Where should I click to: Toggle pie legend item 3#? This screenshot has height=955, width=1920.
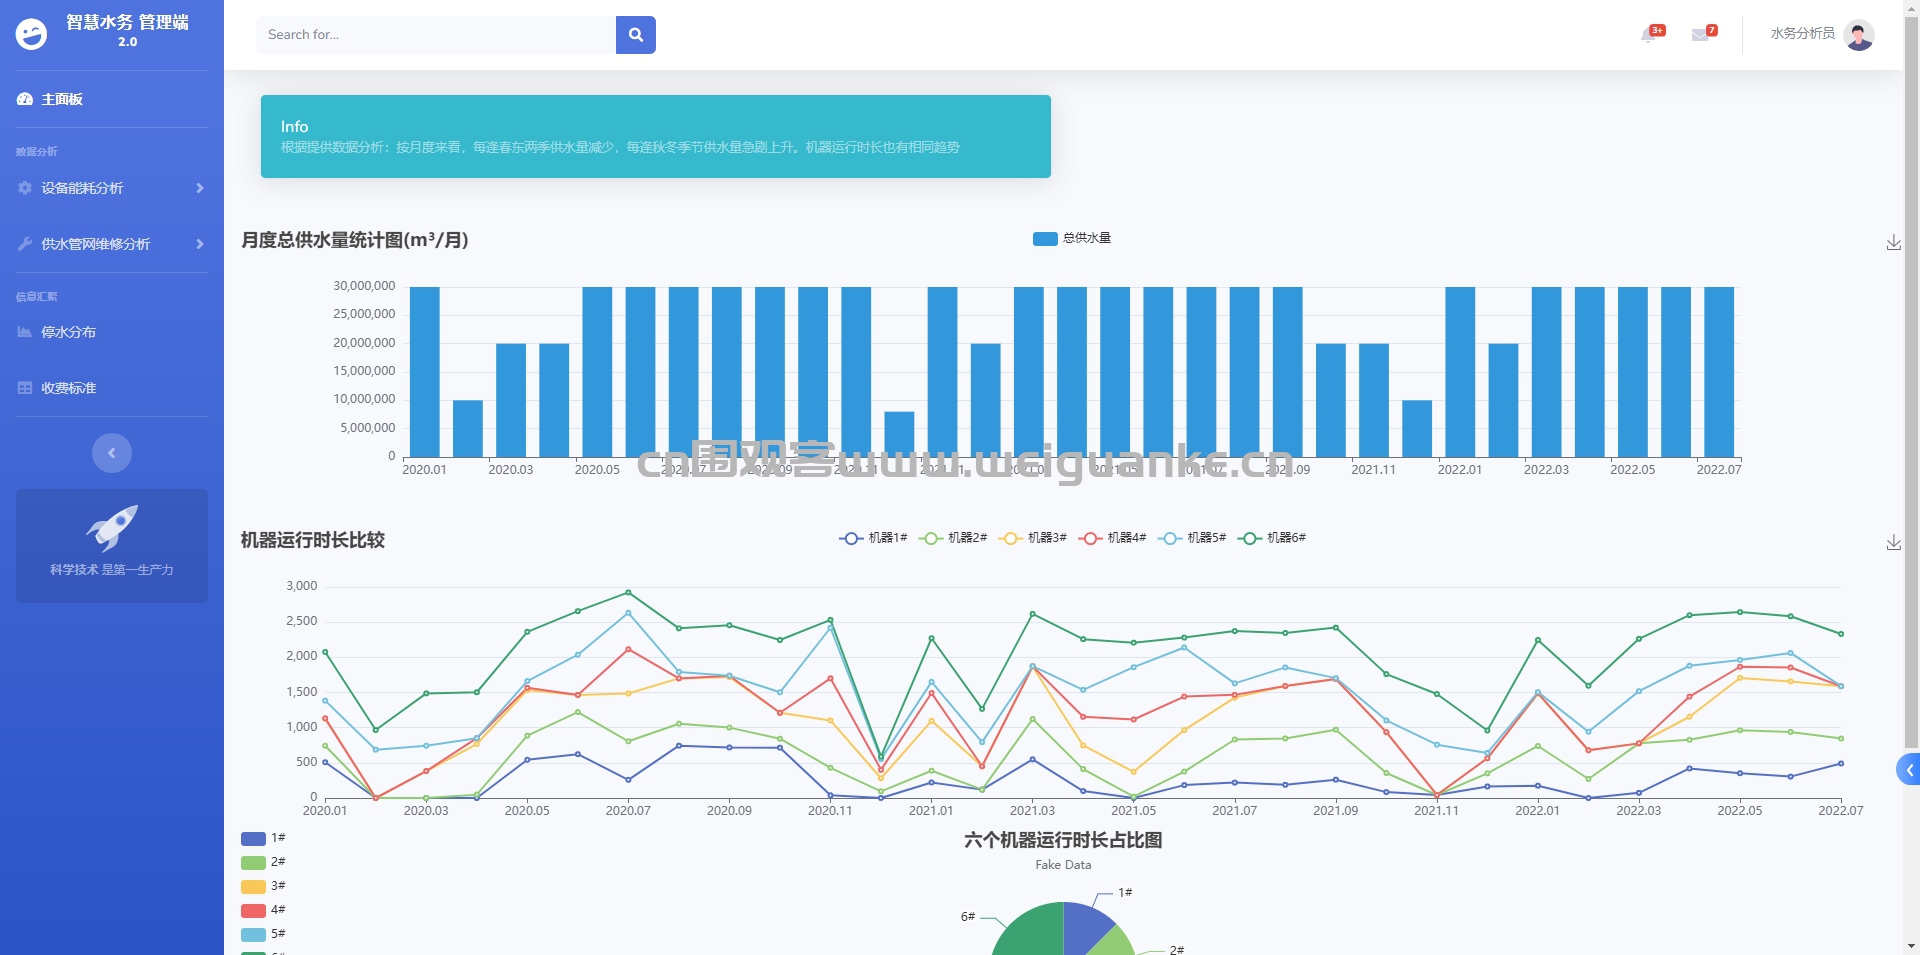(x=264, y=886)
